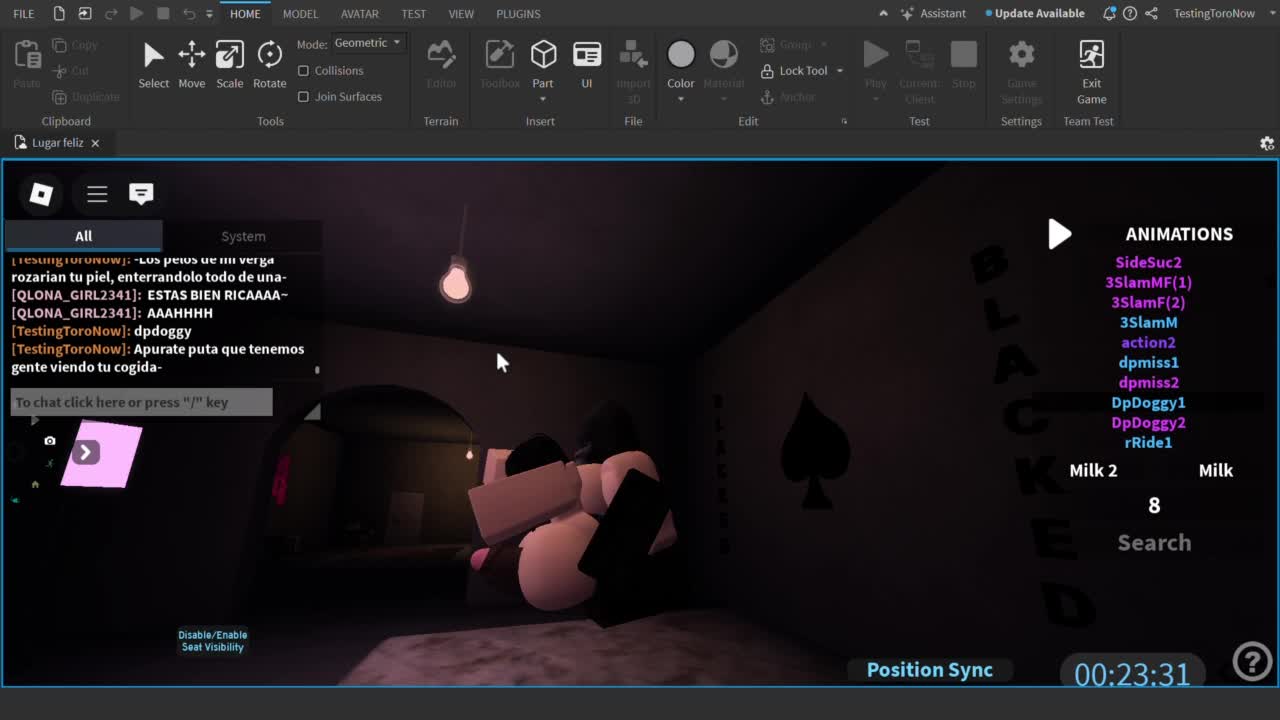Expand the dropdown arrow under Part

coord(543,99)
